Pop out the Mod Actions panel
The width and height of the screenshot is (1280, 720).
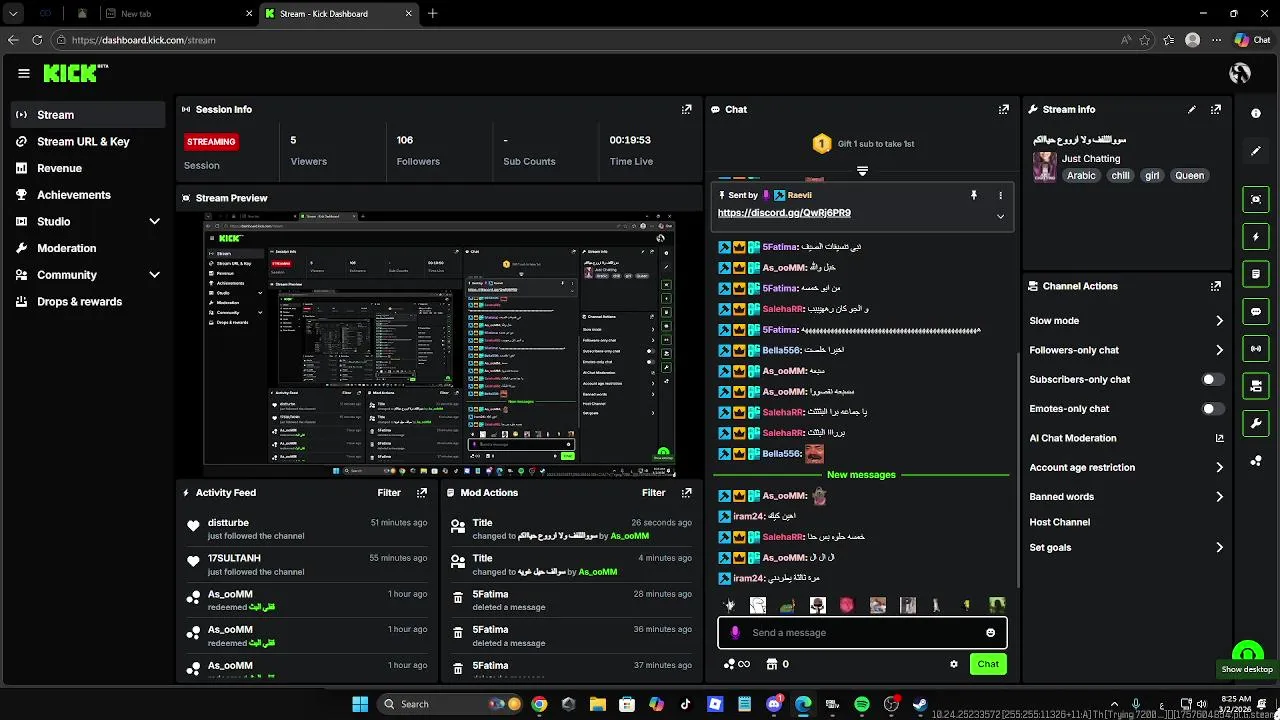(x=686, y=493)
